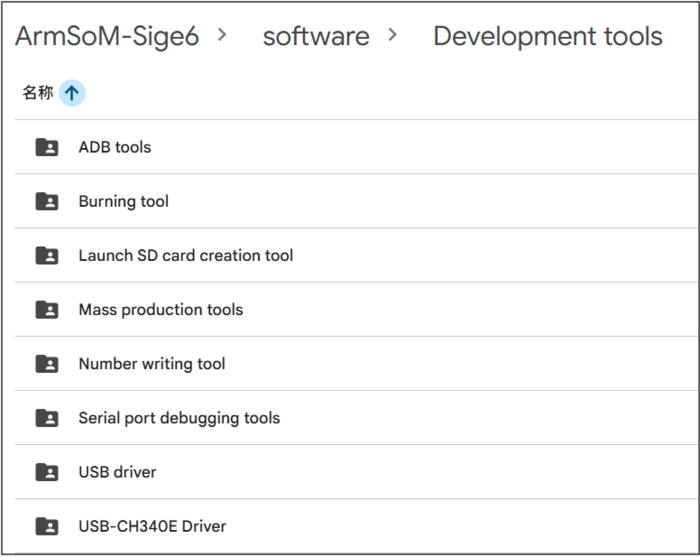Select the Mass production tools folder icon

tap(47, 309)
